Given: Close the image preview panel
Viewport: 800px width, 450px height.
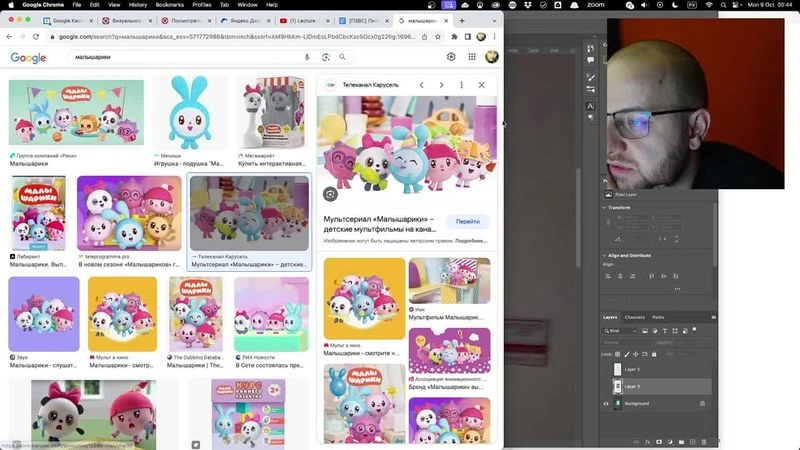Looking at the screenshot, I should point(481,85).
